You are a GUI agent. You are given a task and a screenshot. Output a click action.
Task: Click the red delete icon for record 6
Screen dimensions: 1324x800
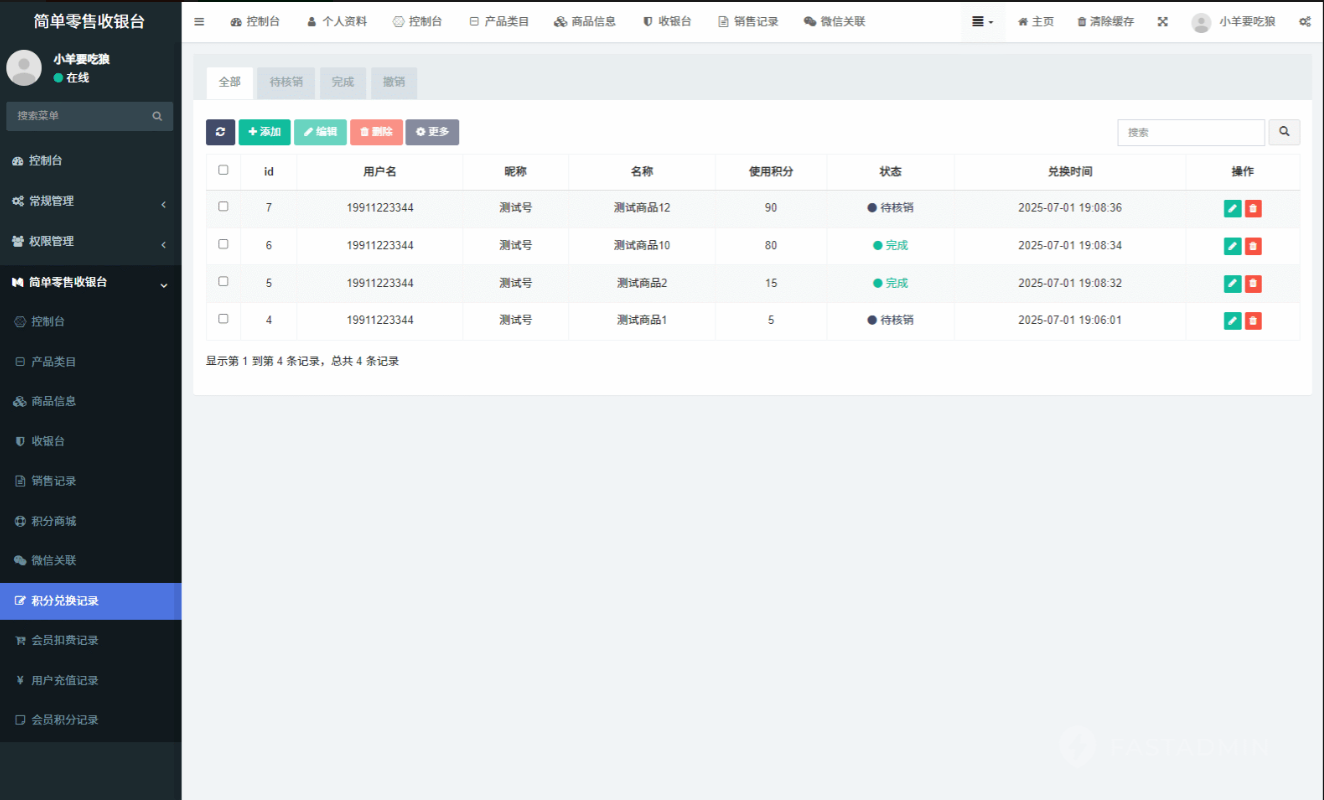pyautogui.click(x=1253, y=246)
